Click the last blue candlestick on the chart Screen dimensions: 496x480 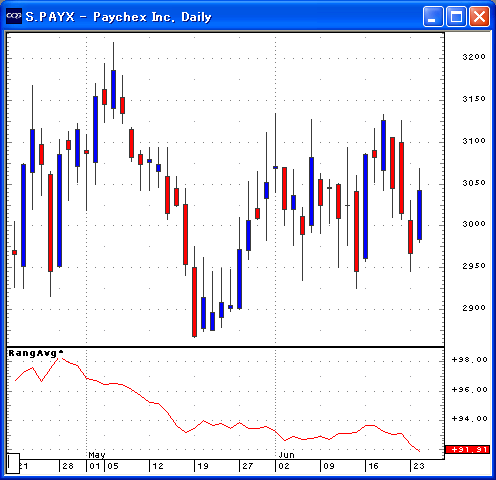(x=419, y=215)
